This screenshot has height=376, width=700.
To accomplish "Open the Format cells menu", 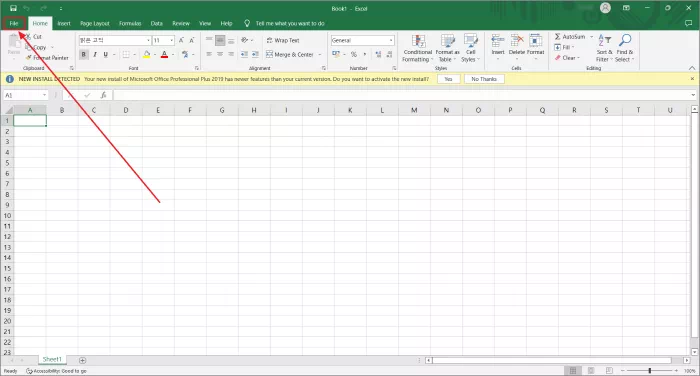I will coord(535,47).
